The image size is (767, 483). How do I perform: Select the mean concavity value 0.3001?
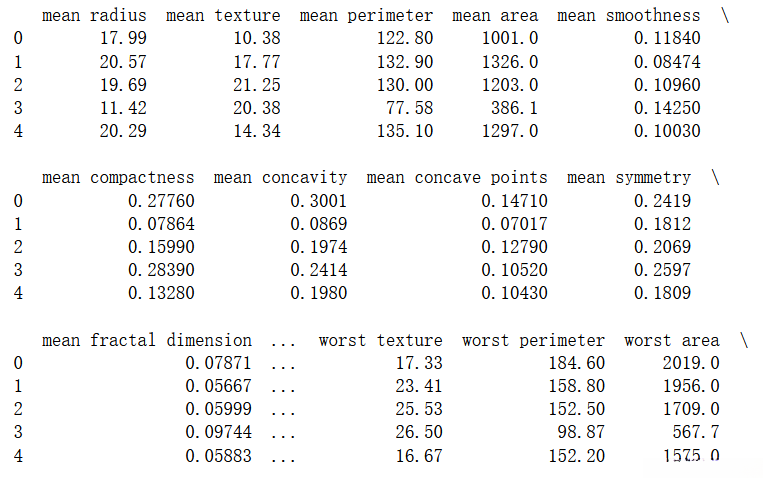pos(319,201)
